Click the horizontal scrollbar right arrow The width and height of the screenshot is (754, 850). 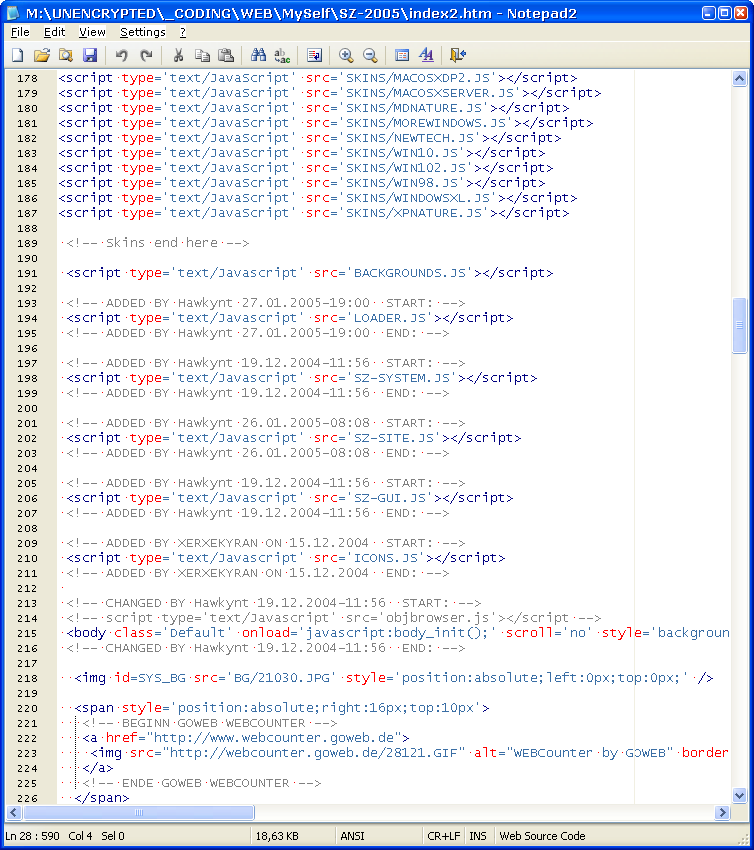tap(721, 812)
